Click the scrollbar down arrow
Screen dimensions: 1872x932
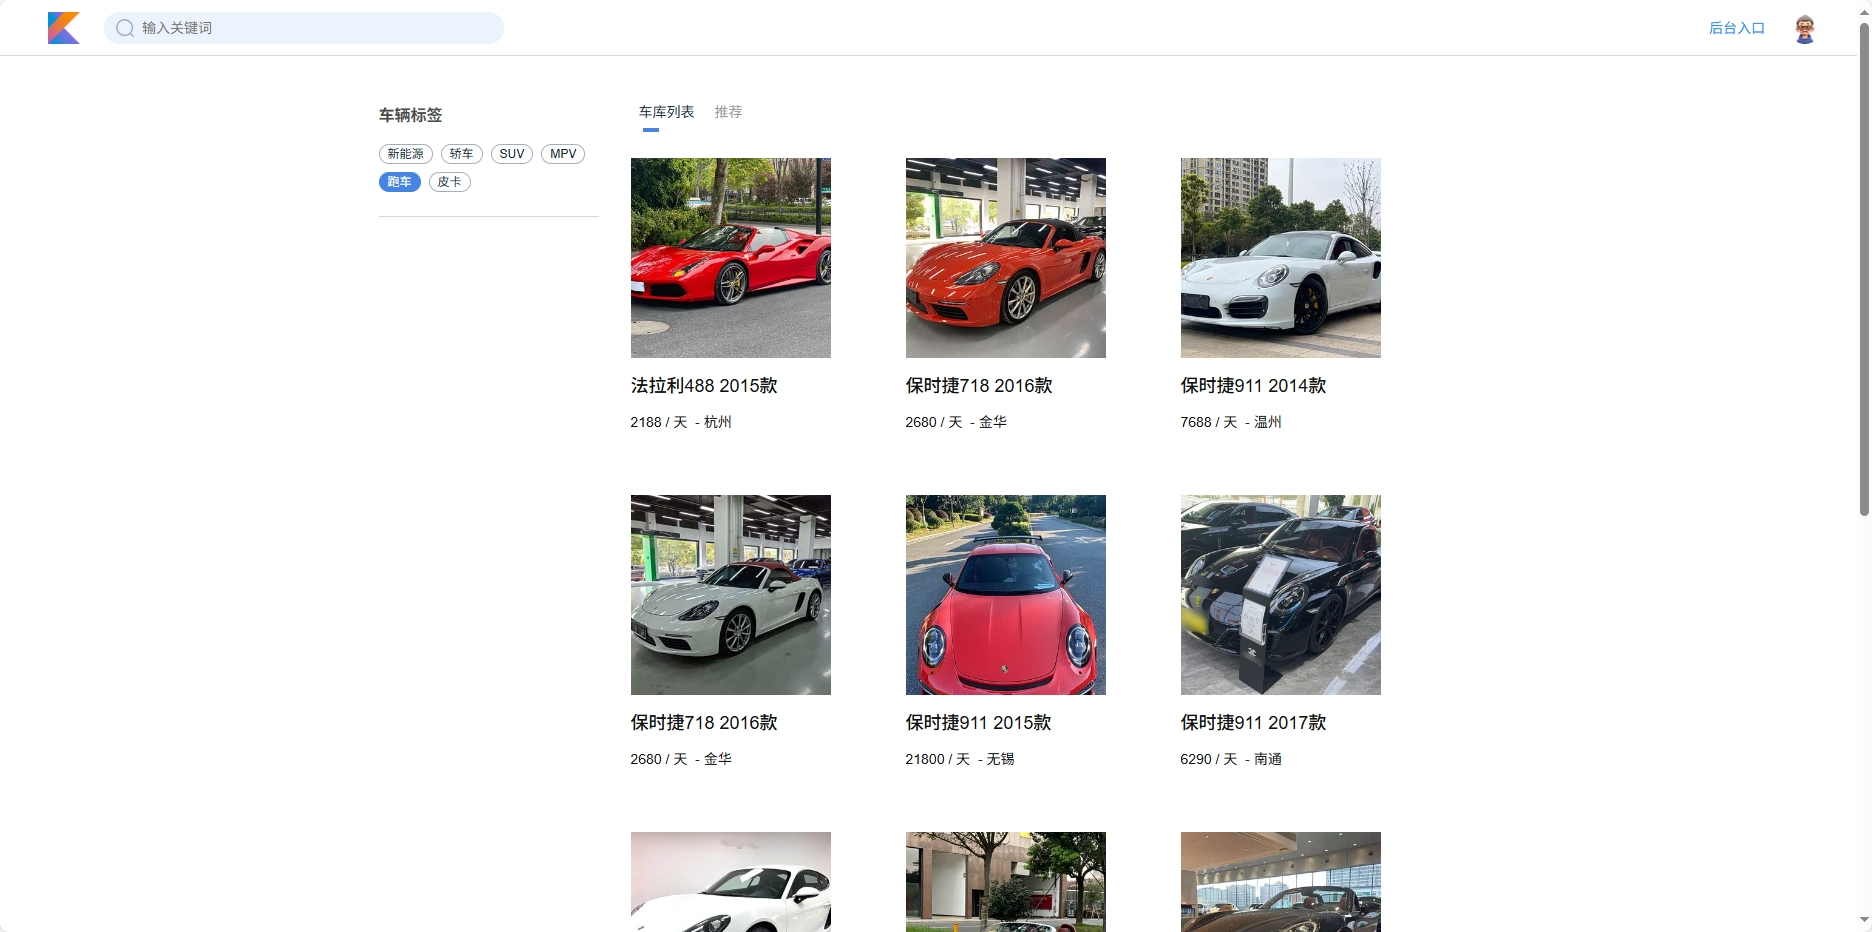tap(1864, 920)
